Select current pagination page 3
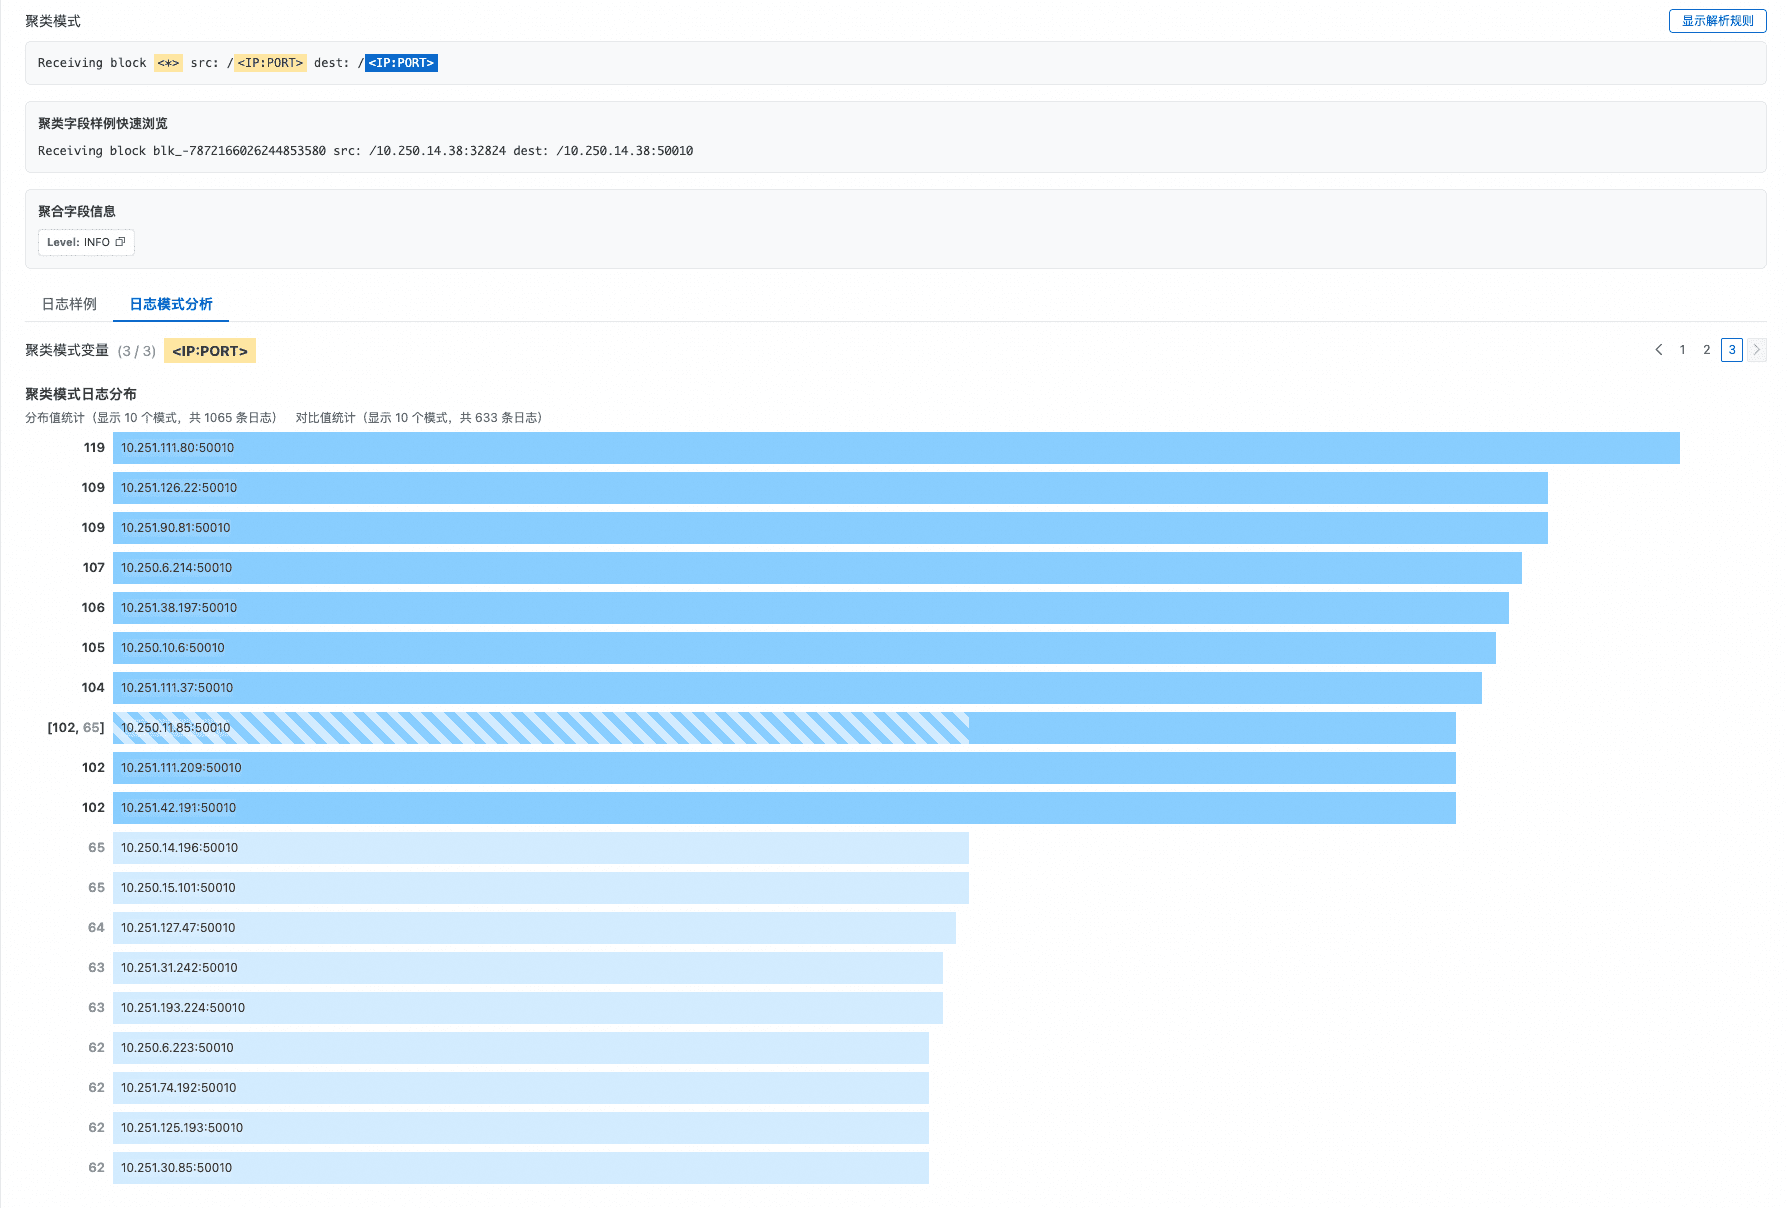The width and height of the screenshot is (1787, 1208). (1732, 350)
